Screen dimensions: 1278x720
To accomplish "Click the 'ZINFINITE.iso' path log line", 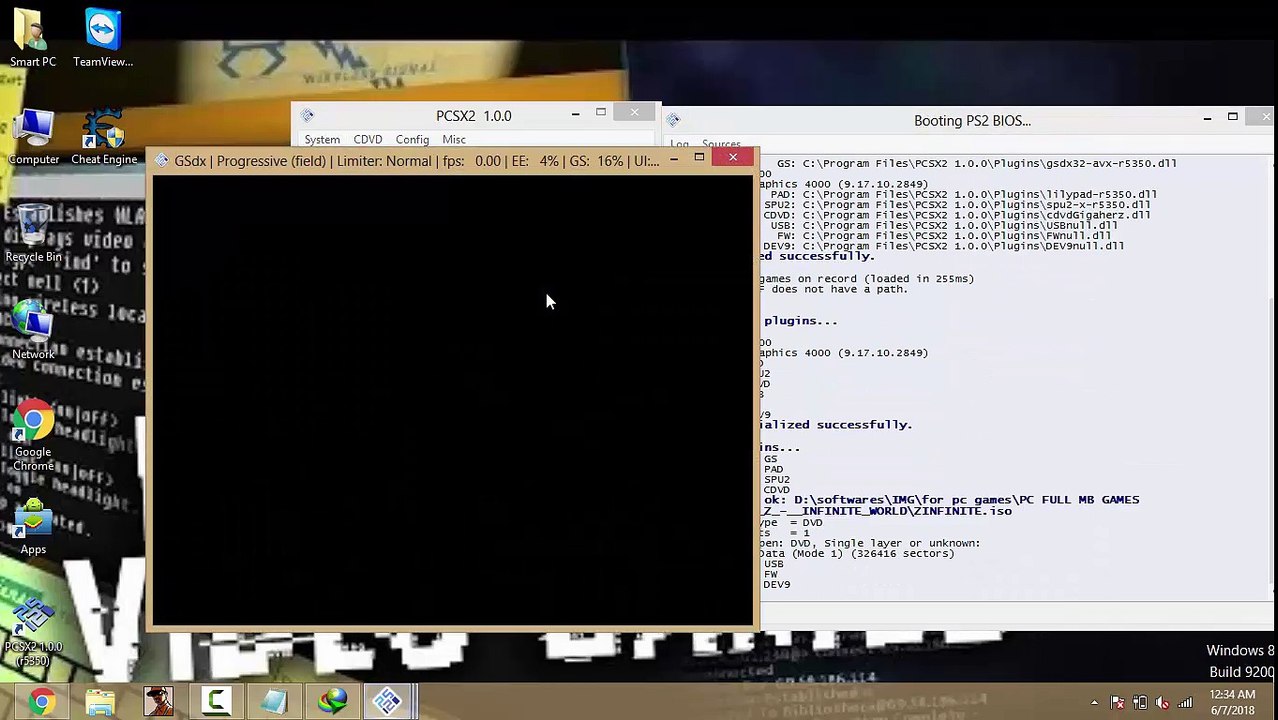I will pos(886,511).
